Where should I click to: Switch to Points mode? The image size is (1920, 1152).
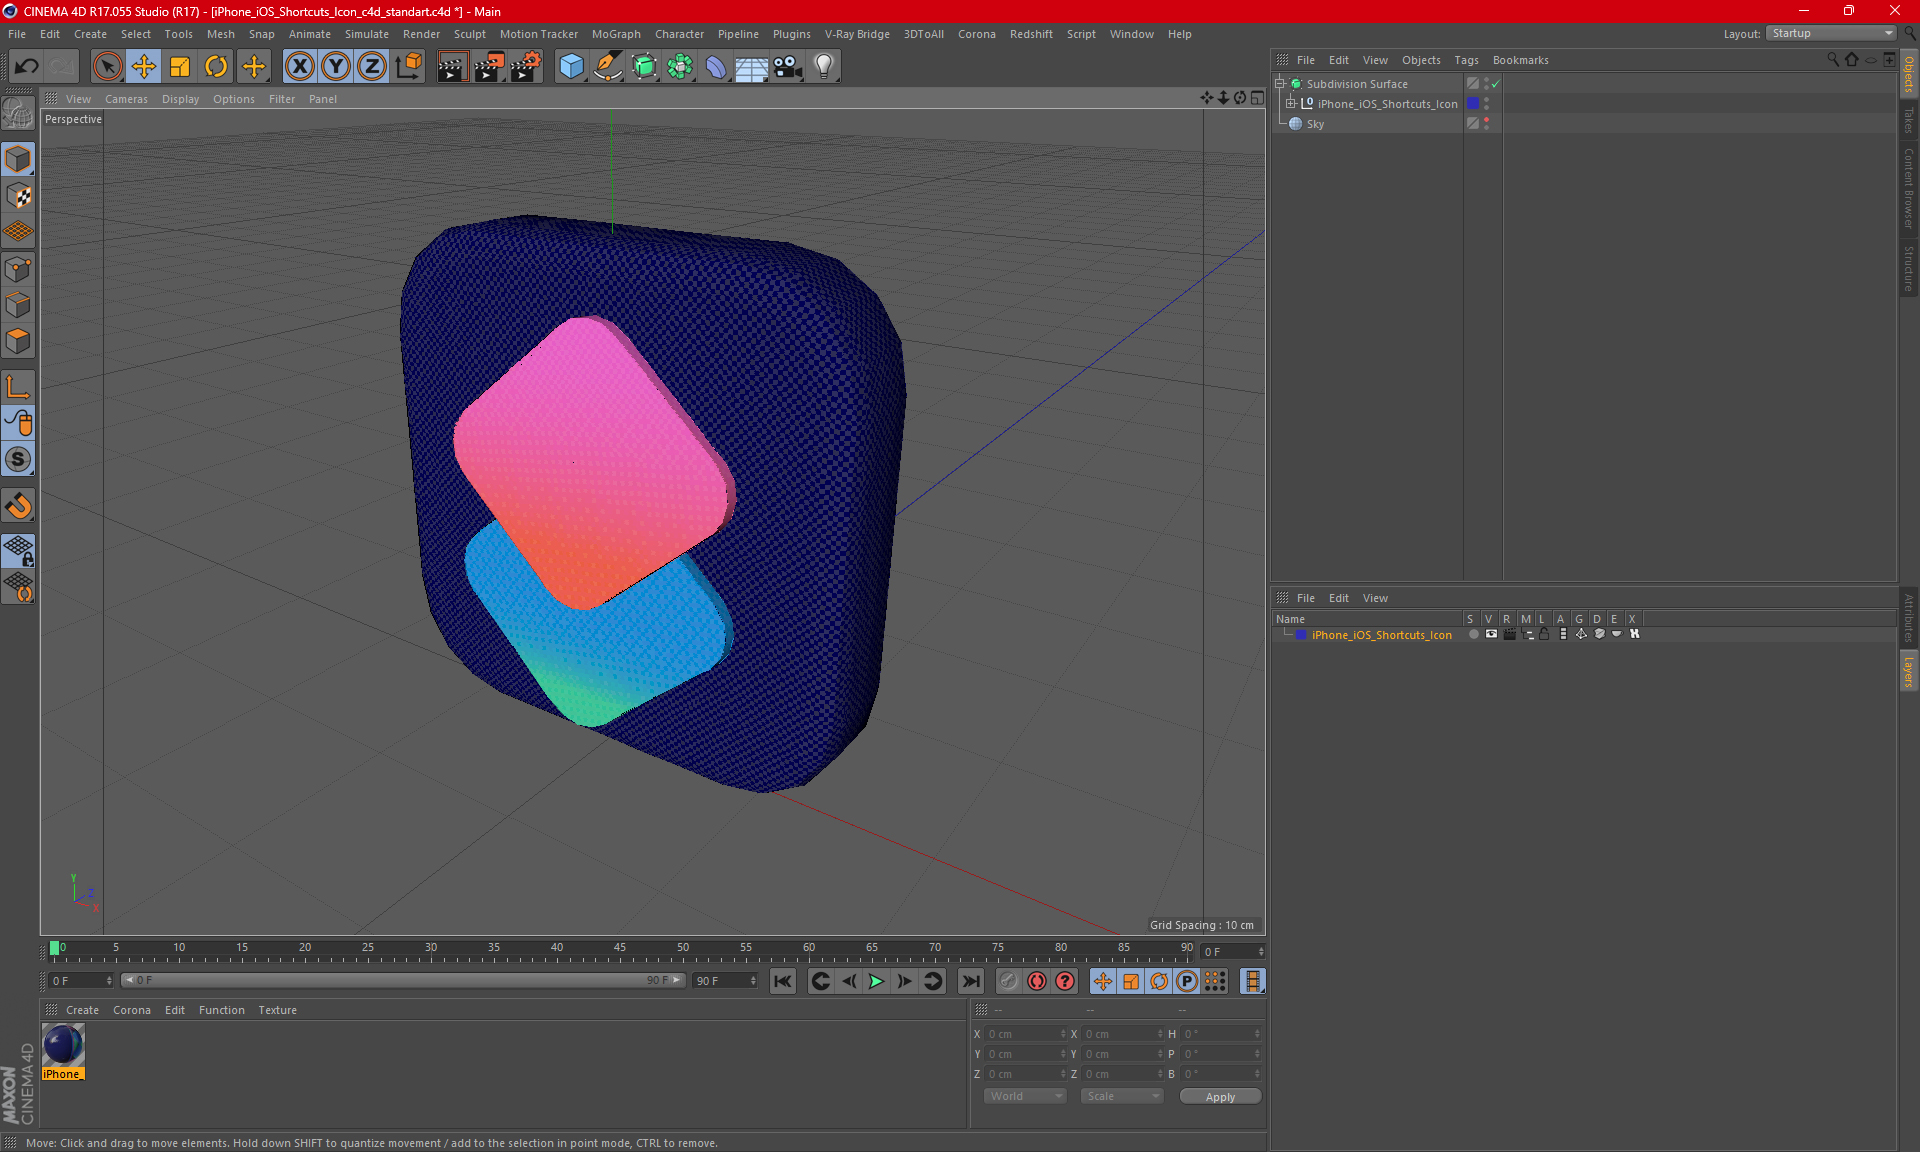coord(19,269)
